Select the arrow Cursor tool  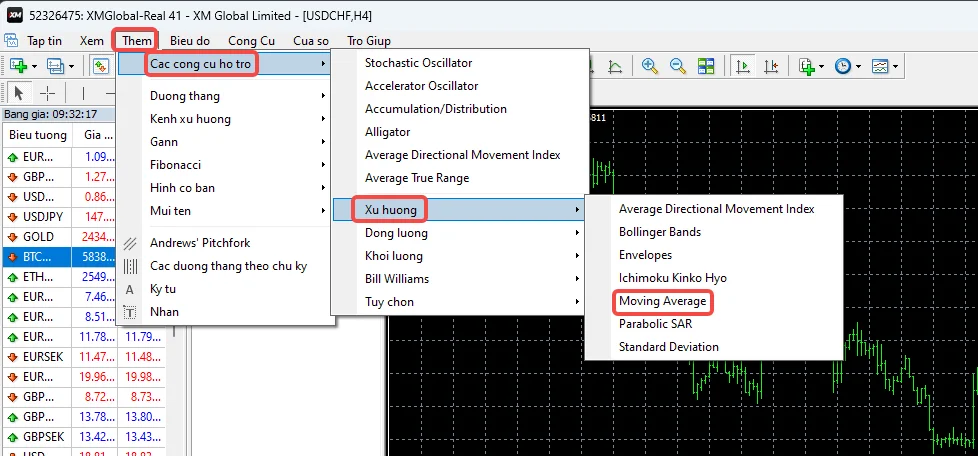(18, 94)
